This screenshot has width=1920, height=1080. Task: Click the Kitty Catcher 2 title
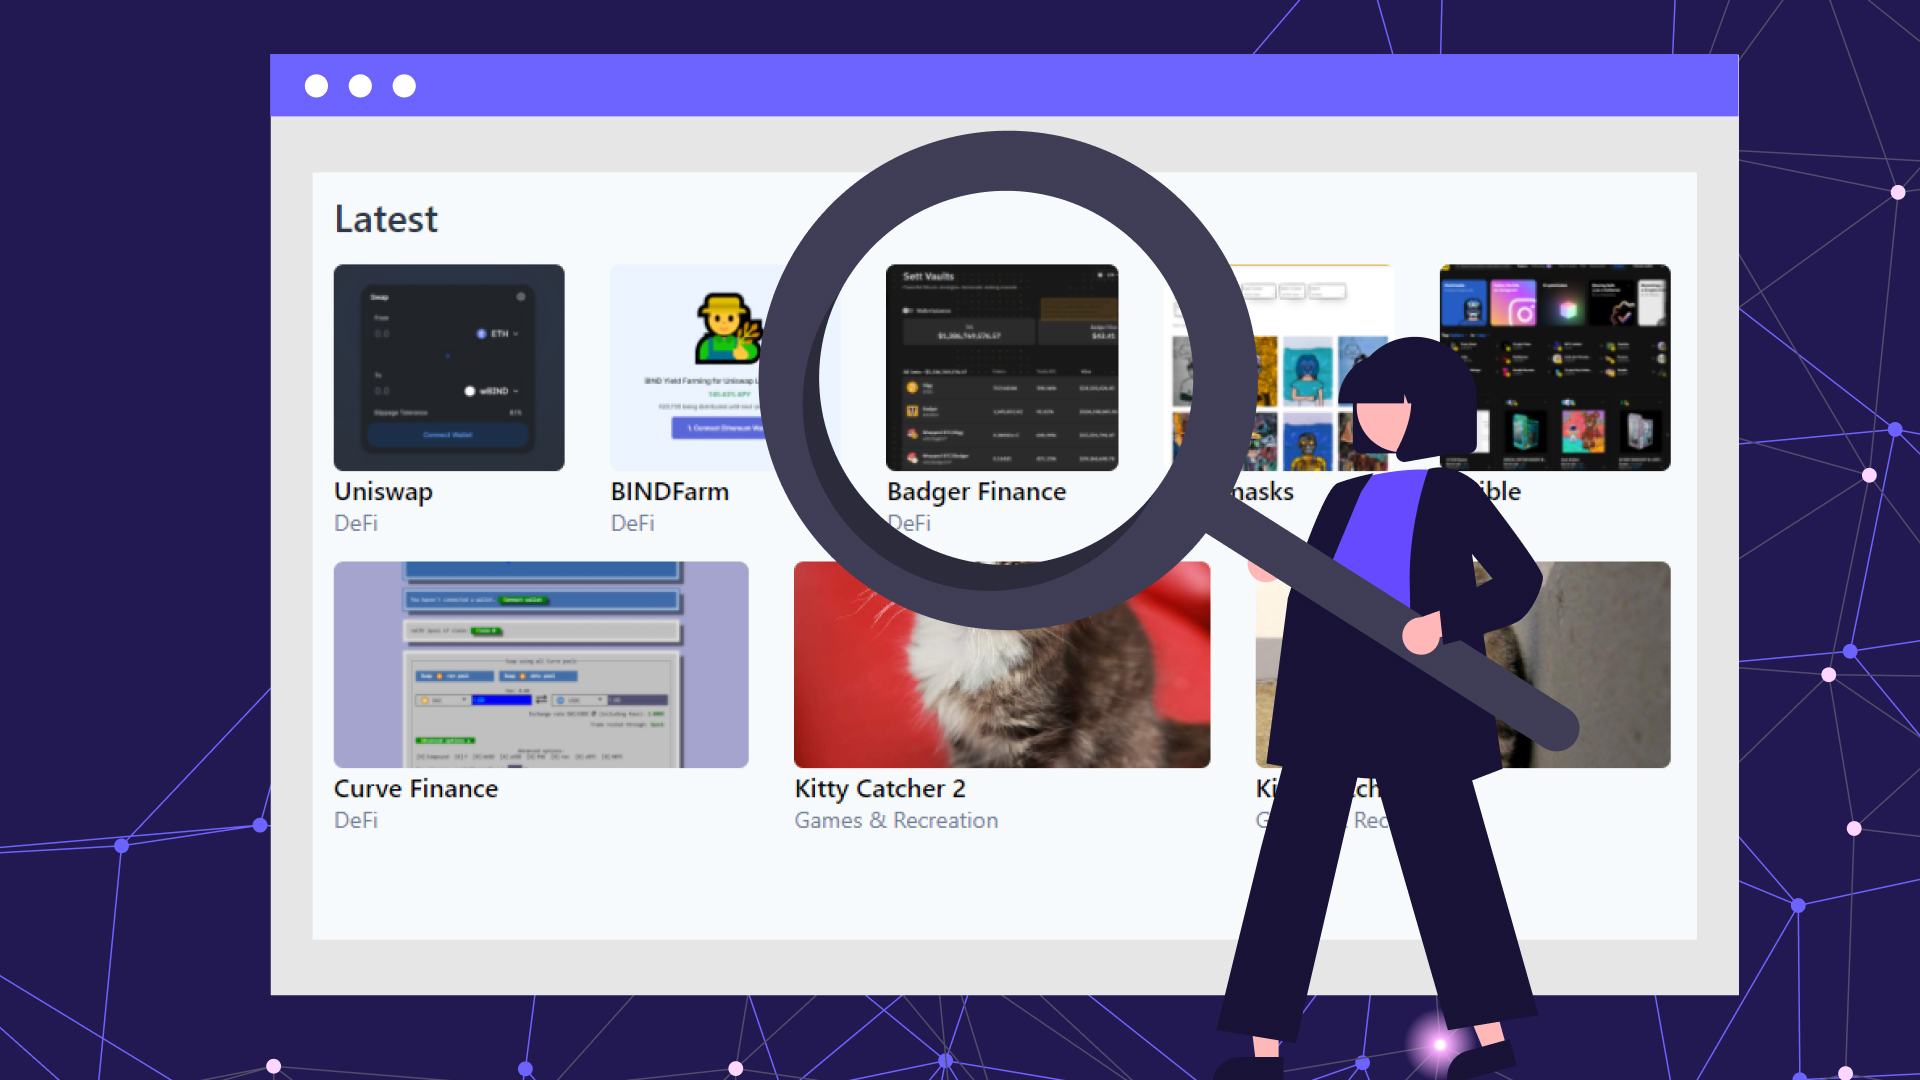[x=880, y=789]
